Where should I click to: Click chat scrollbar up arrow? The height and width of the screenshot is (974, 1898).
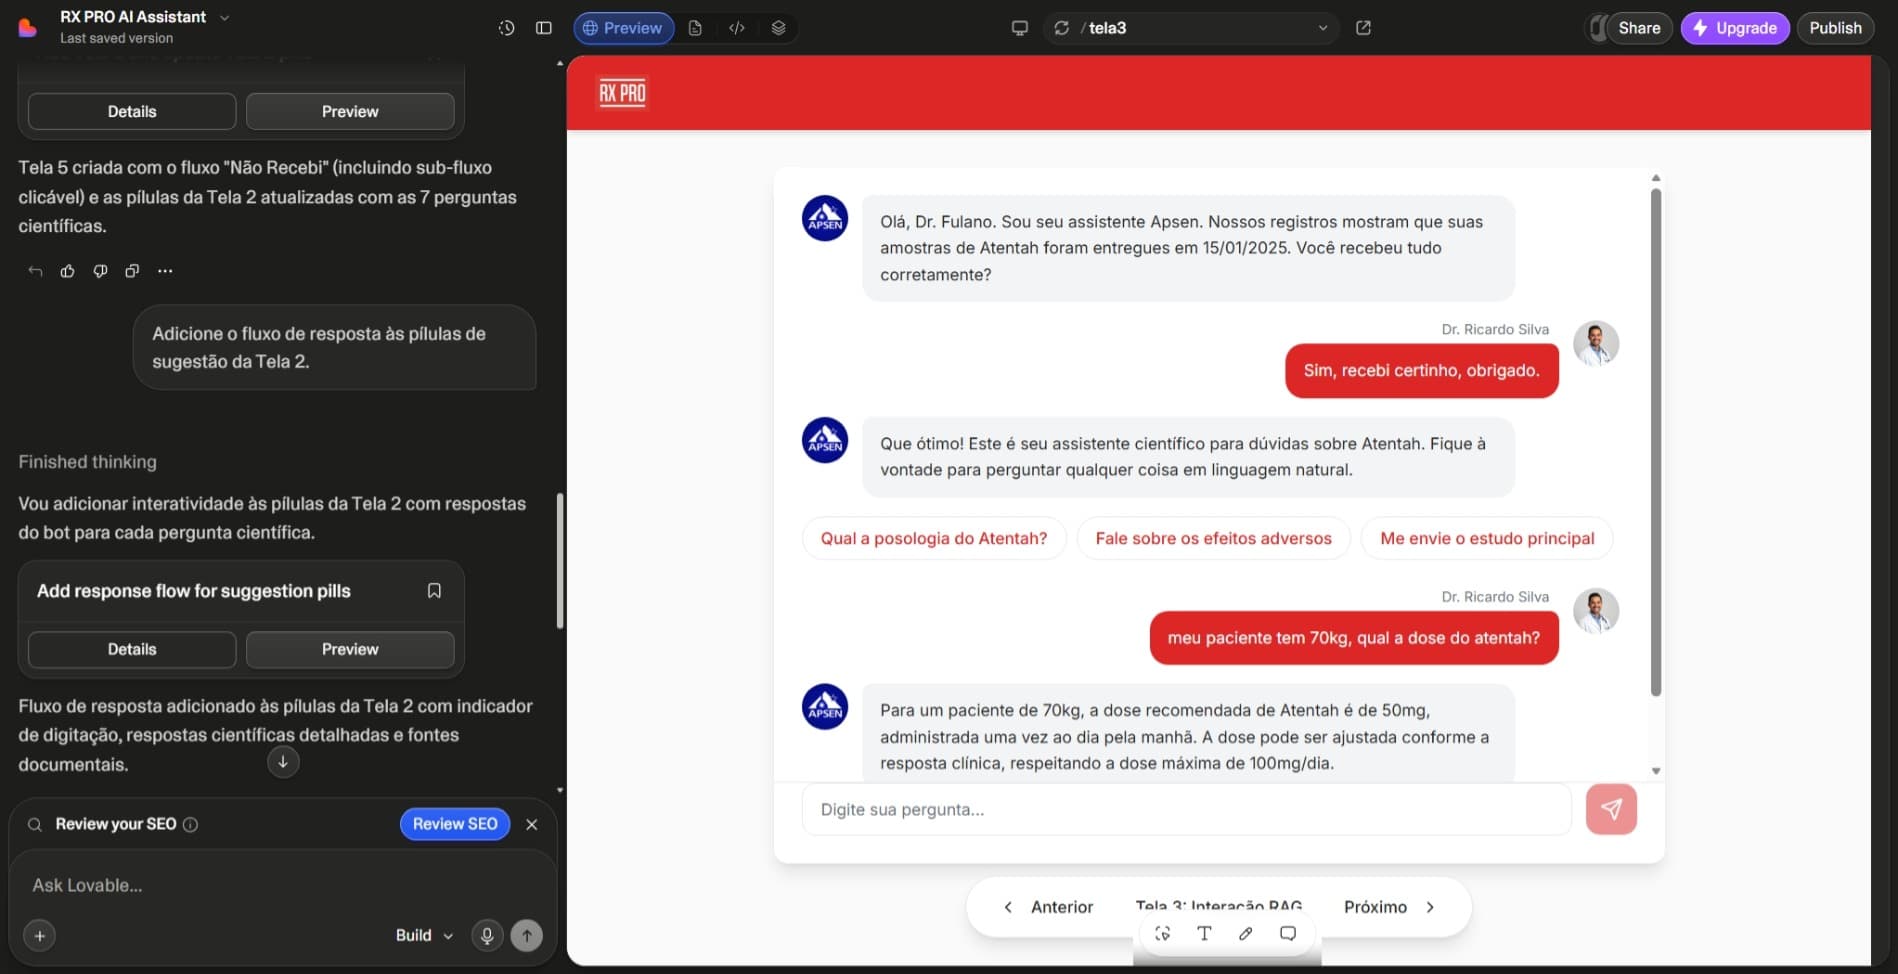pos(1656,178)
